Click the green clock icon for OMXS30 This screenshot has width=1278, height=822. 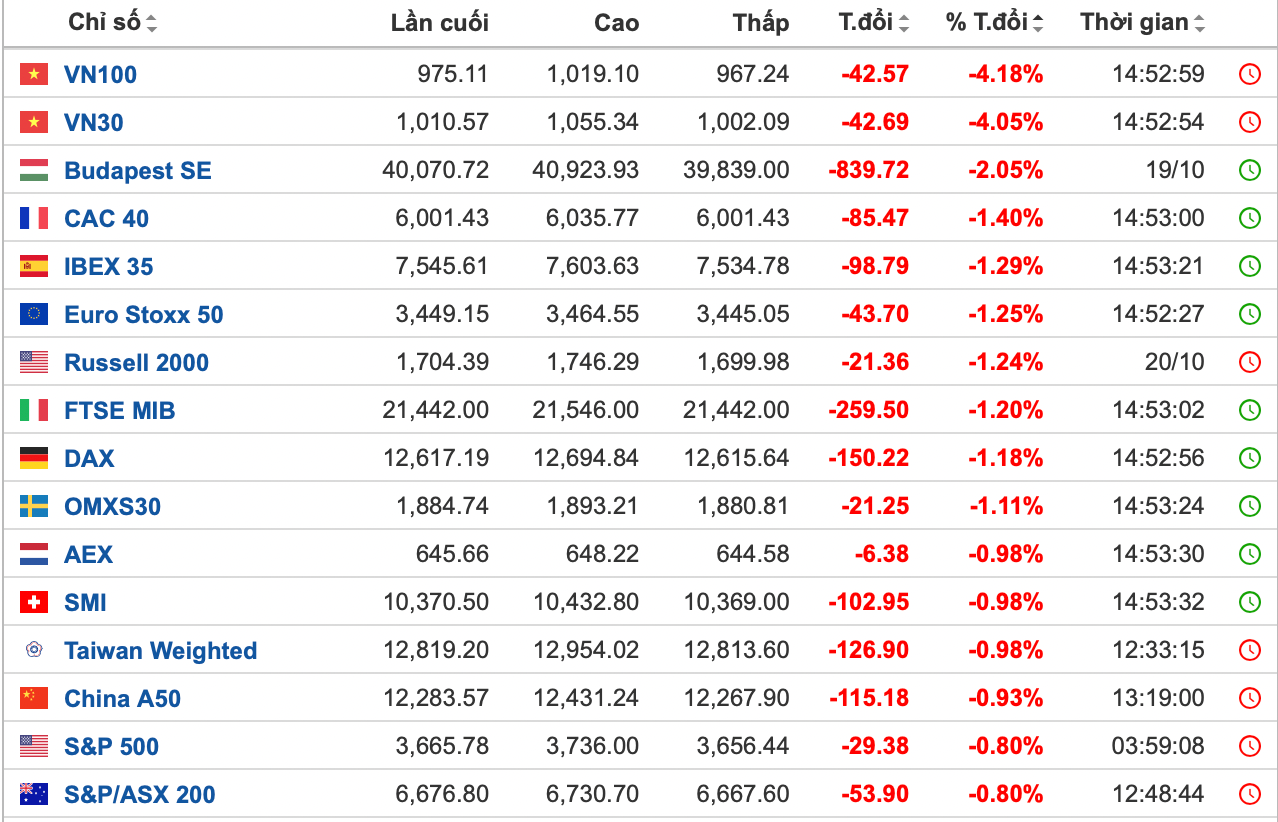coord(1249,506)
